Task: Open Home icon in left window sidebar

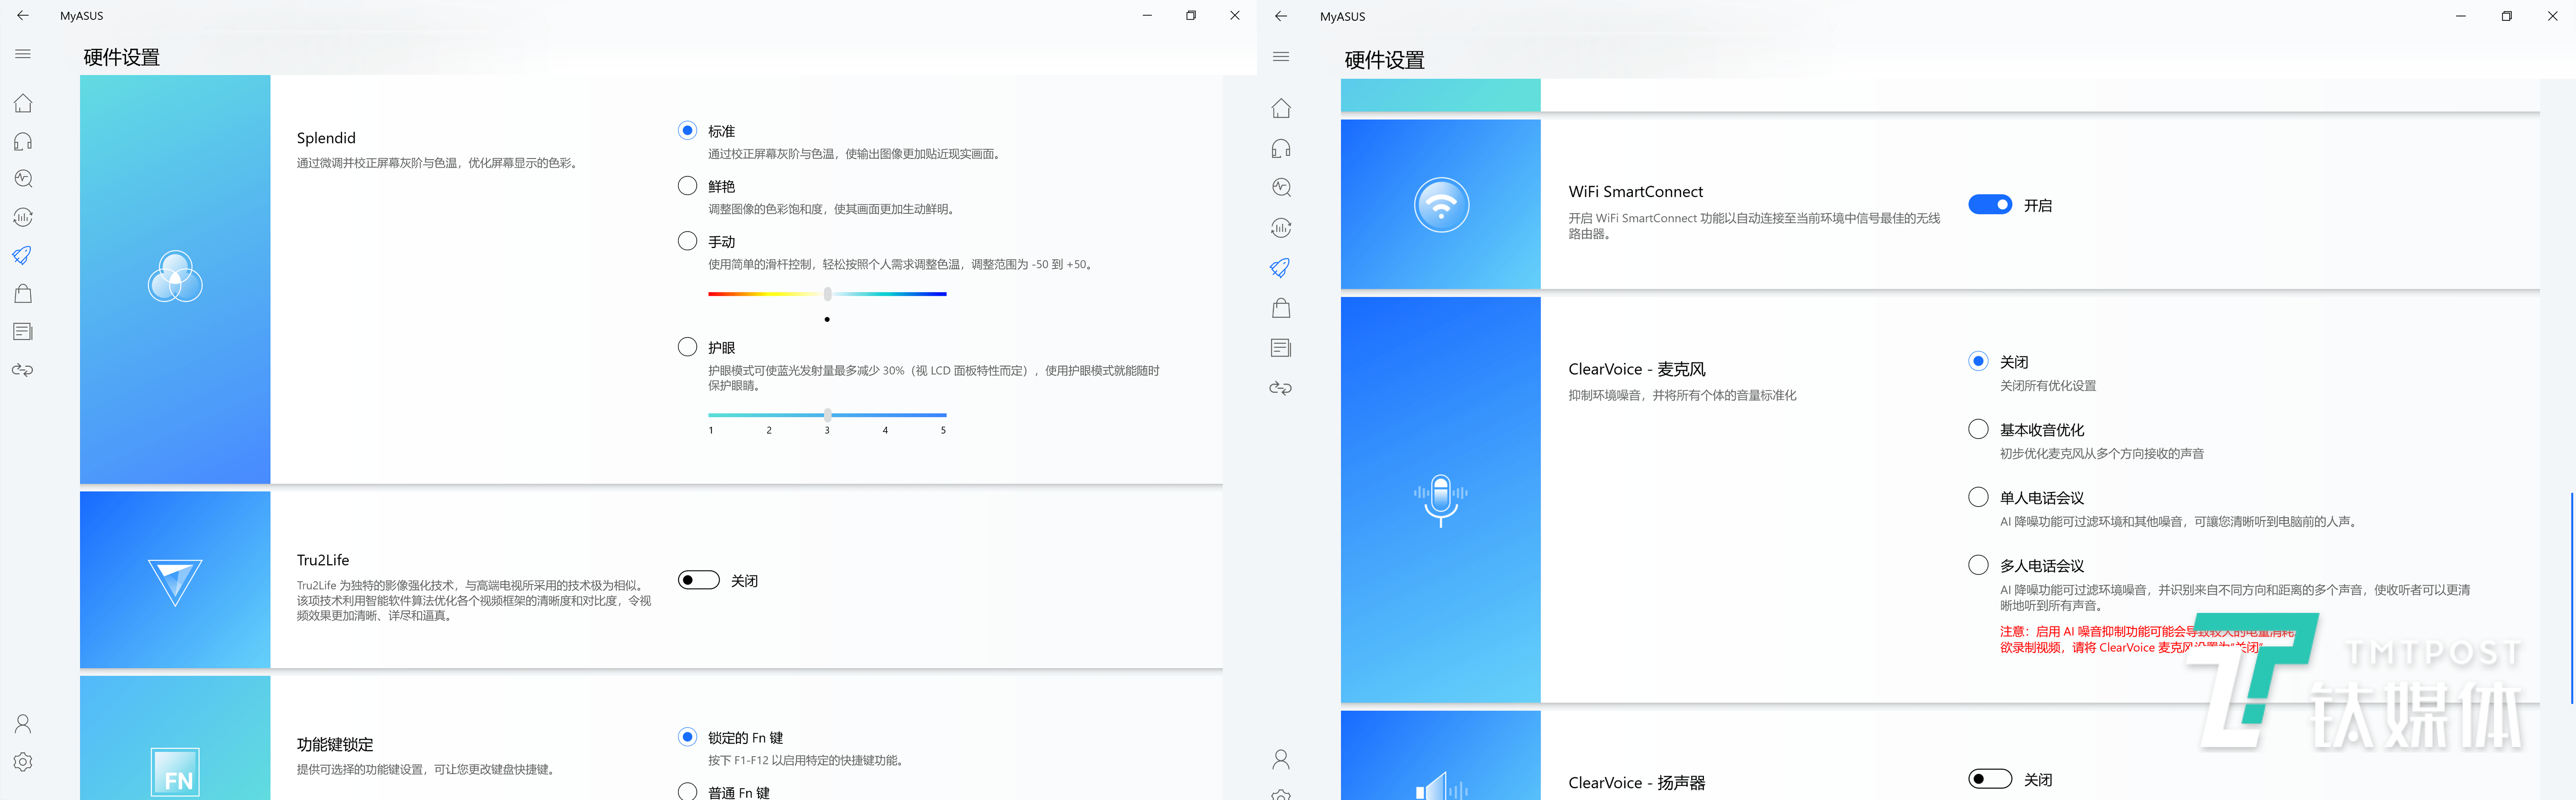Action: coord(23,103)
